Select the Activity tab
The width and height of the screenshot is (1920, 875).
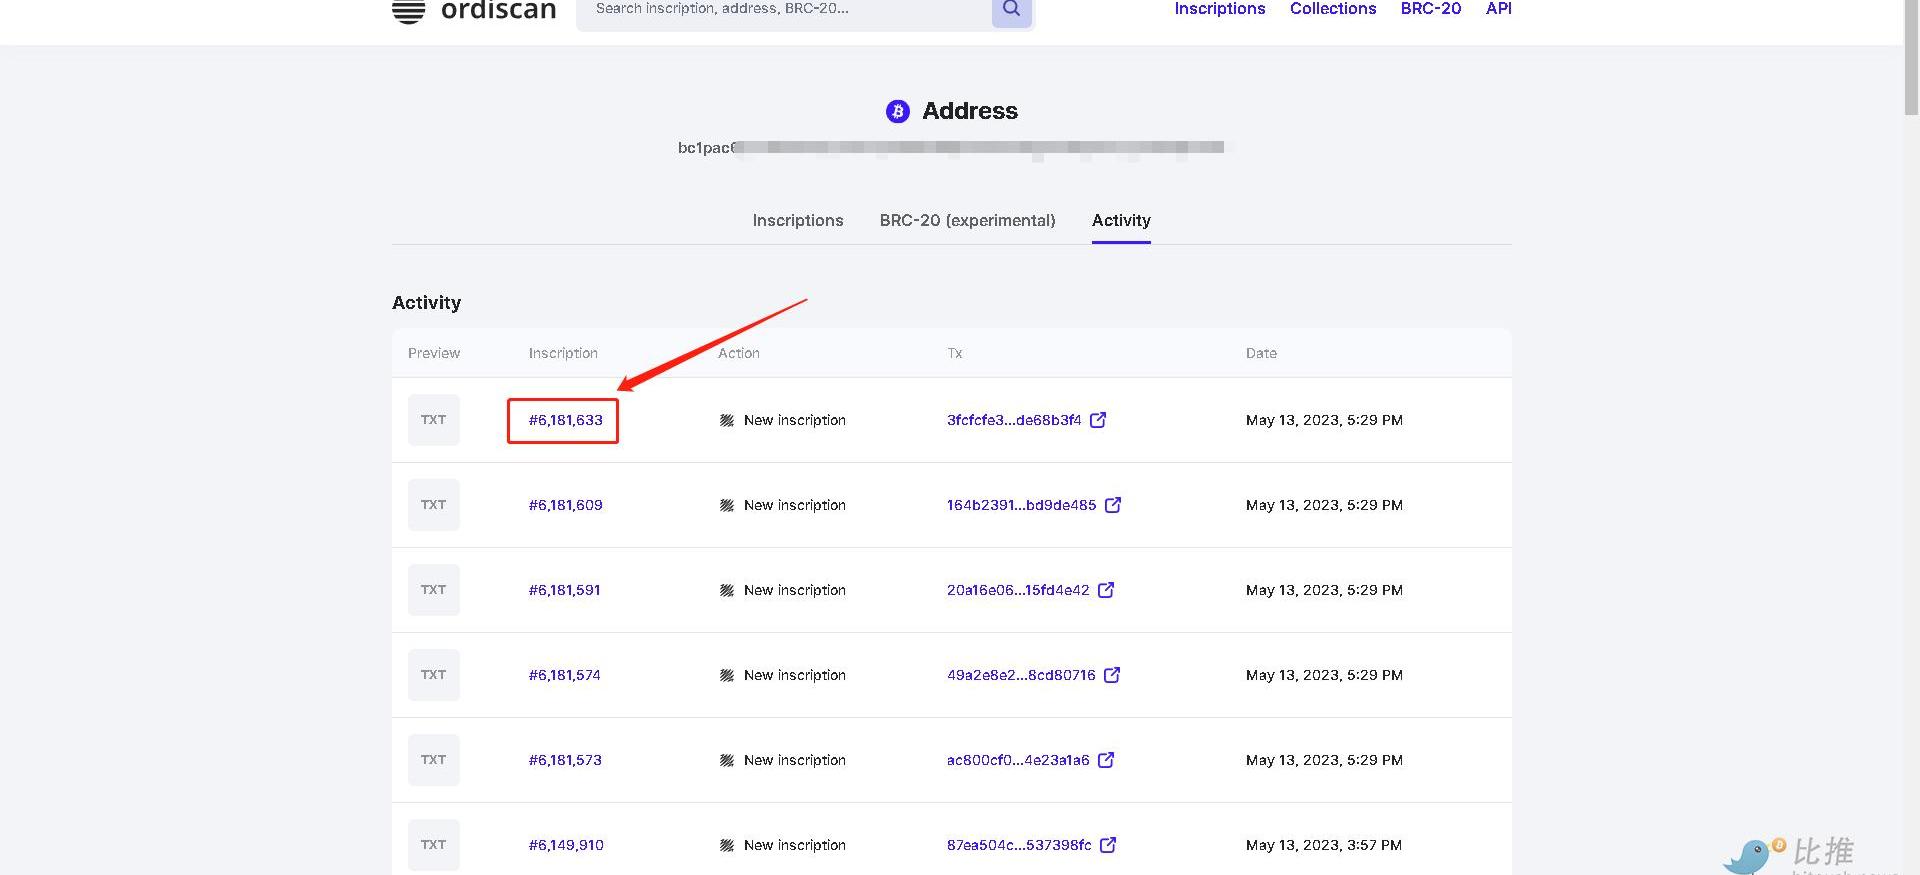pyautogui.click(x=1121, y=220)
